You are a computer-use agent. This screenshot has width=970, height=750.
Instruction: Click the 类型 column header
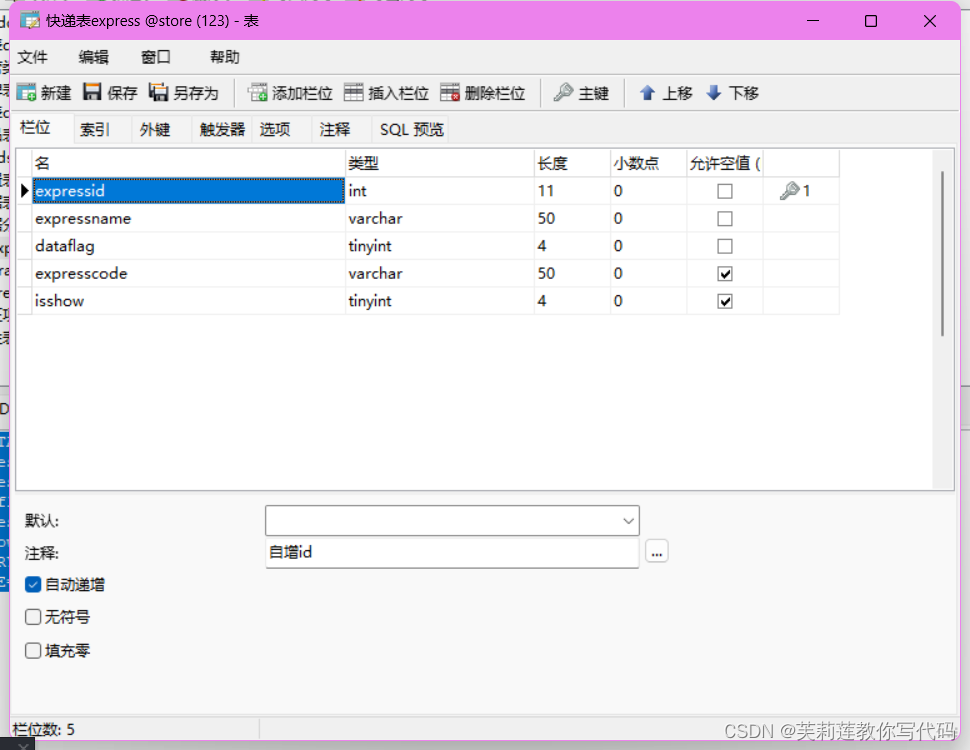click(x=440, y=163)
